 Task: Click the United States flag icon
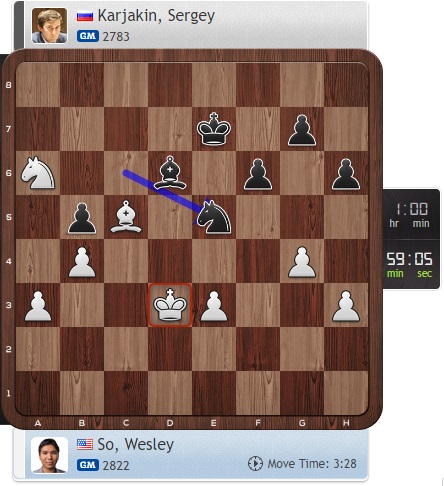[x=85, y=444]
